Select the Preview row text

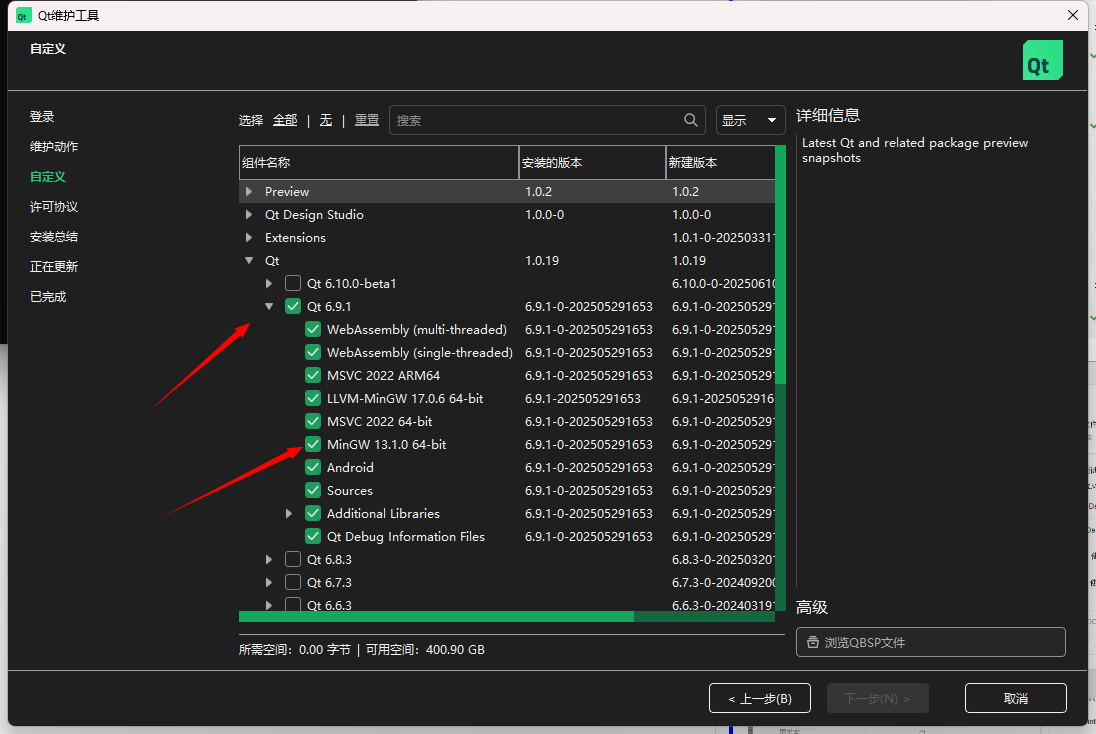[287, 192]
